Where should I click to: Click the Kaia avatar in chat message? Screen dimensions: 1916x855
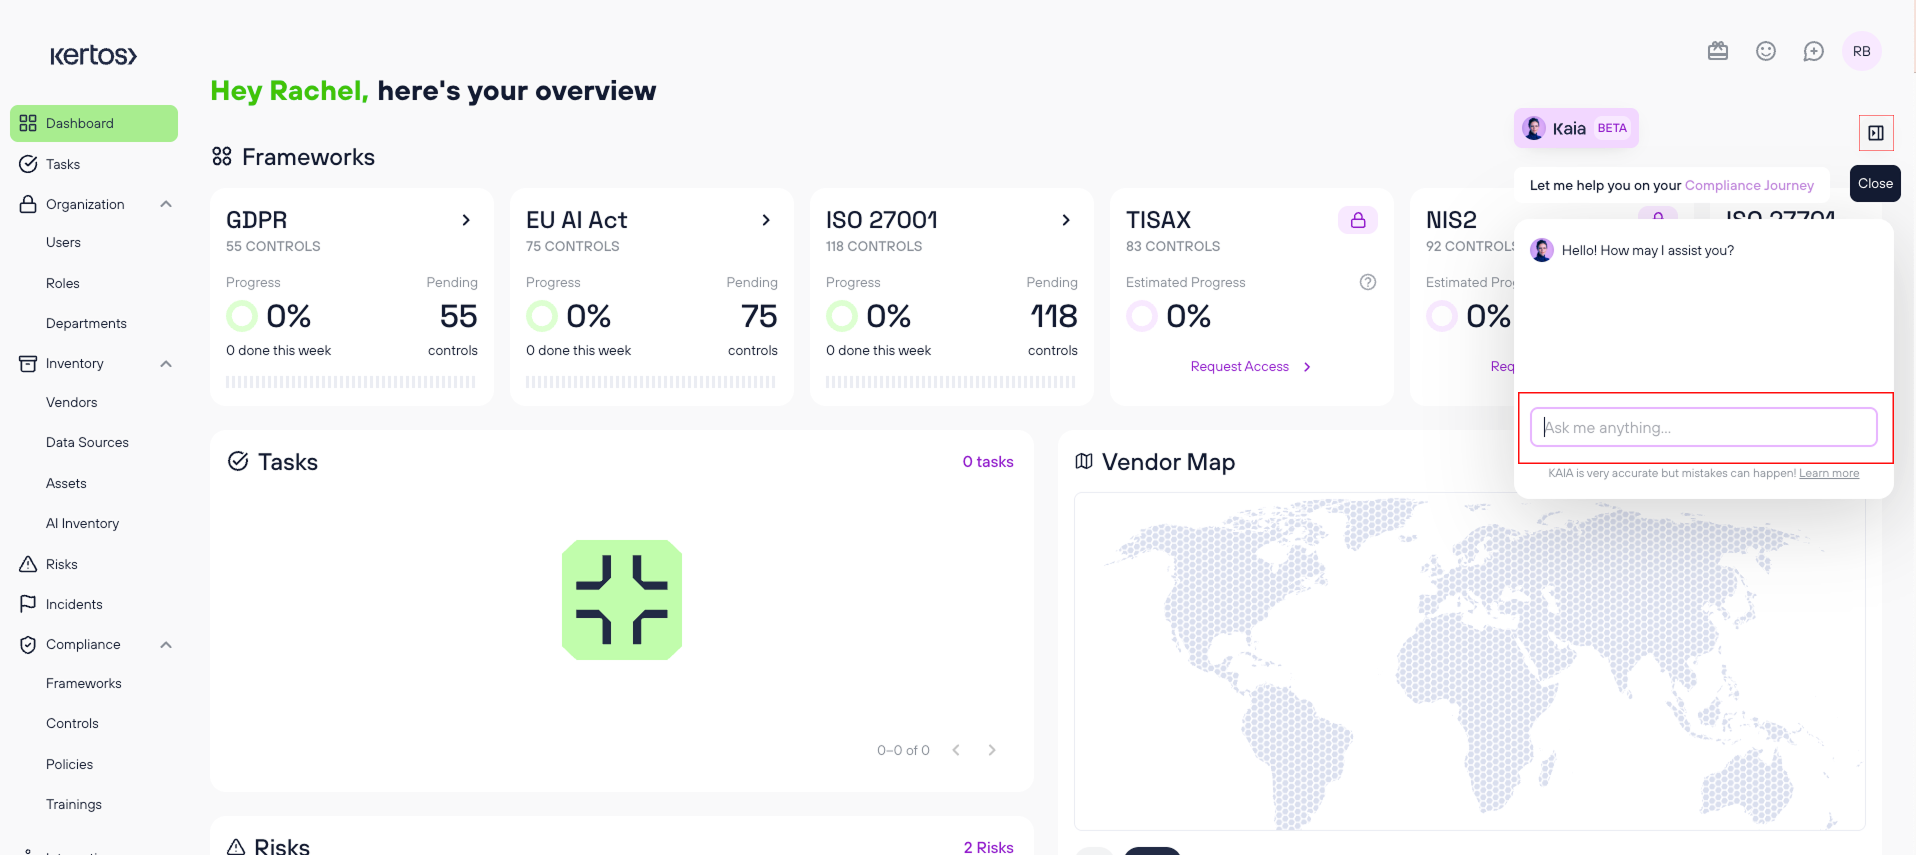pos(1542,250)
